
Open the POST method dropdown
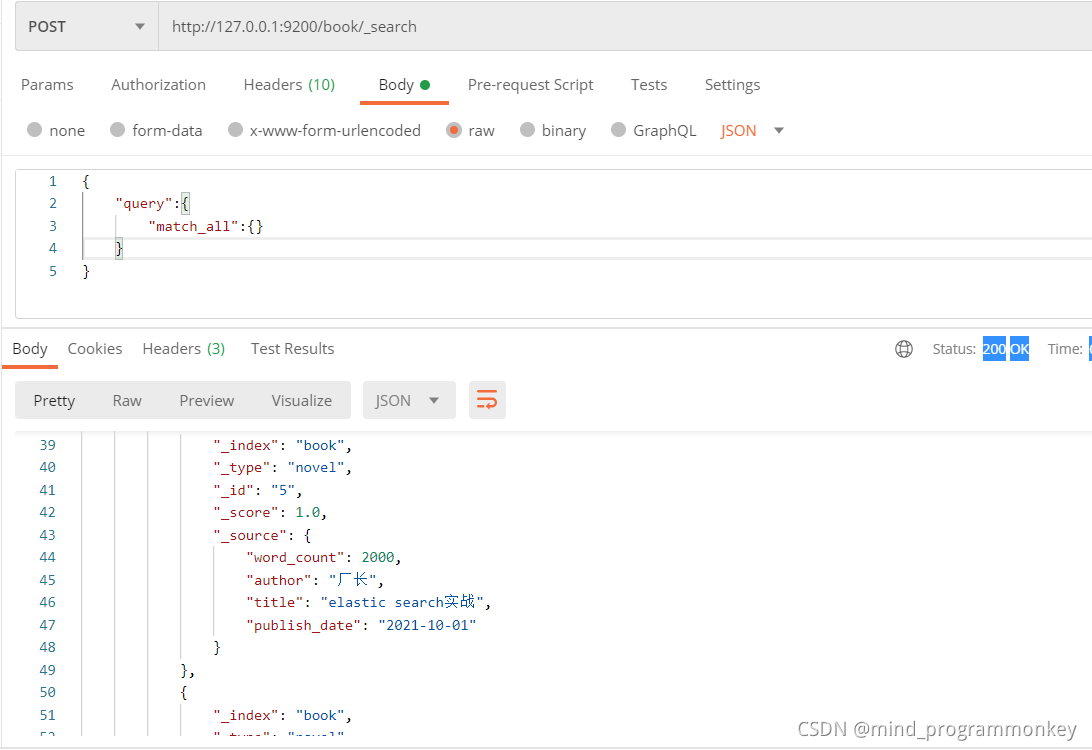87,26
